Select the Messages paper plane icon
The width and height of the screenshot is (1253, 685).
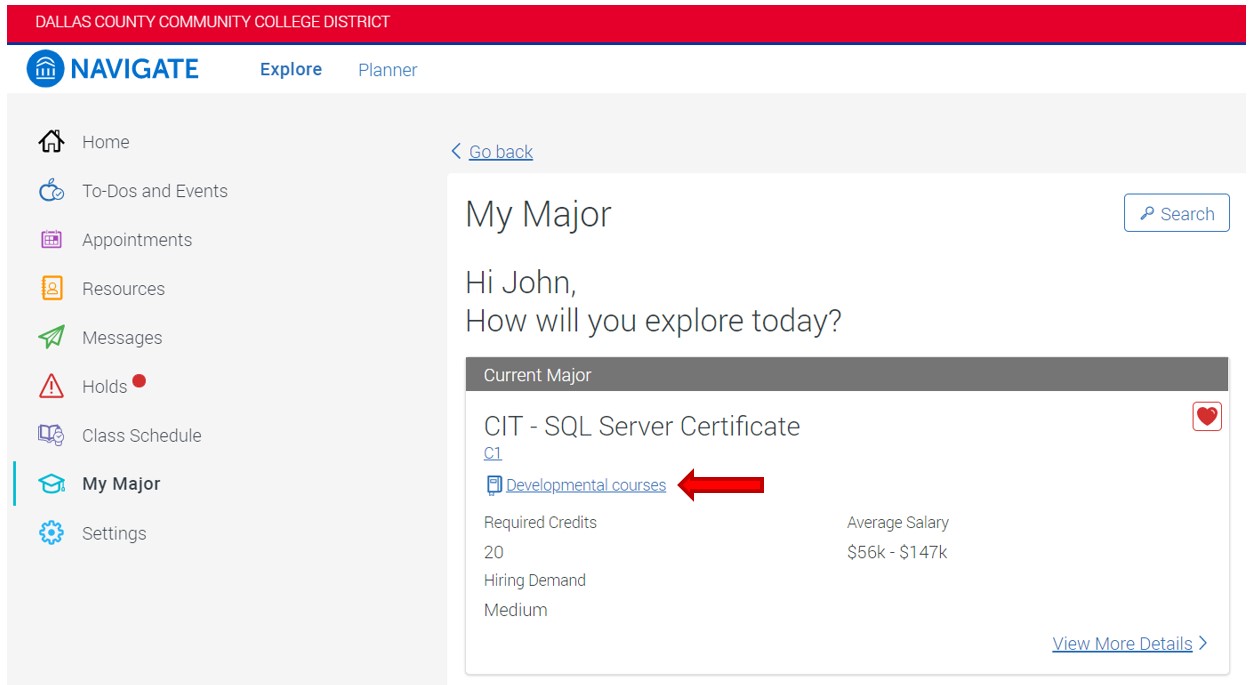click(51, 337)
